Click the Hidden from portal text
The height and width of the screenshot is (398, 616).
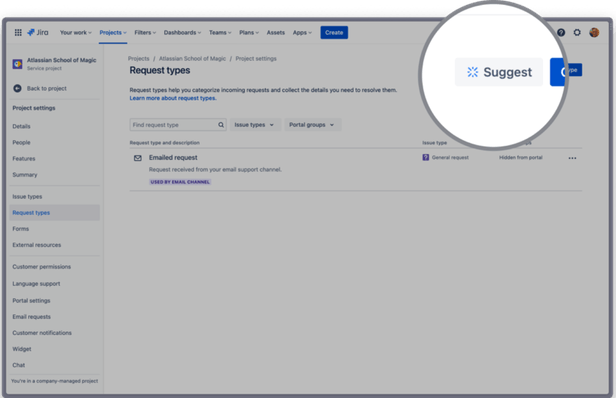(521, 157)
